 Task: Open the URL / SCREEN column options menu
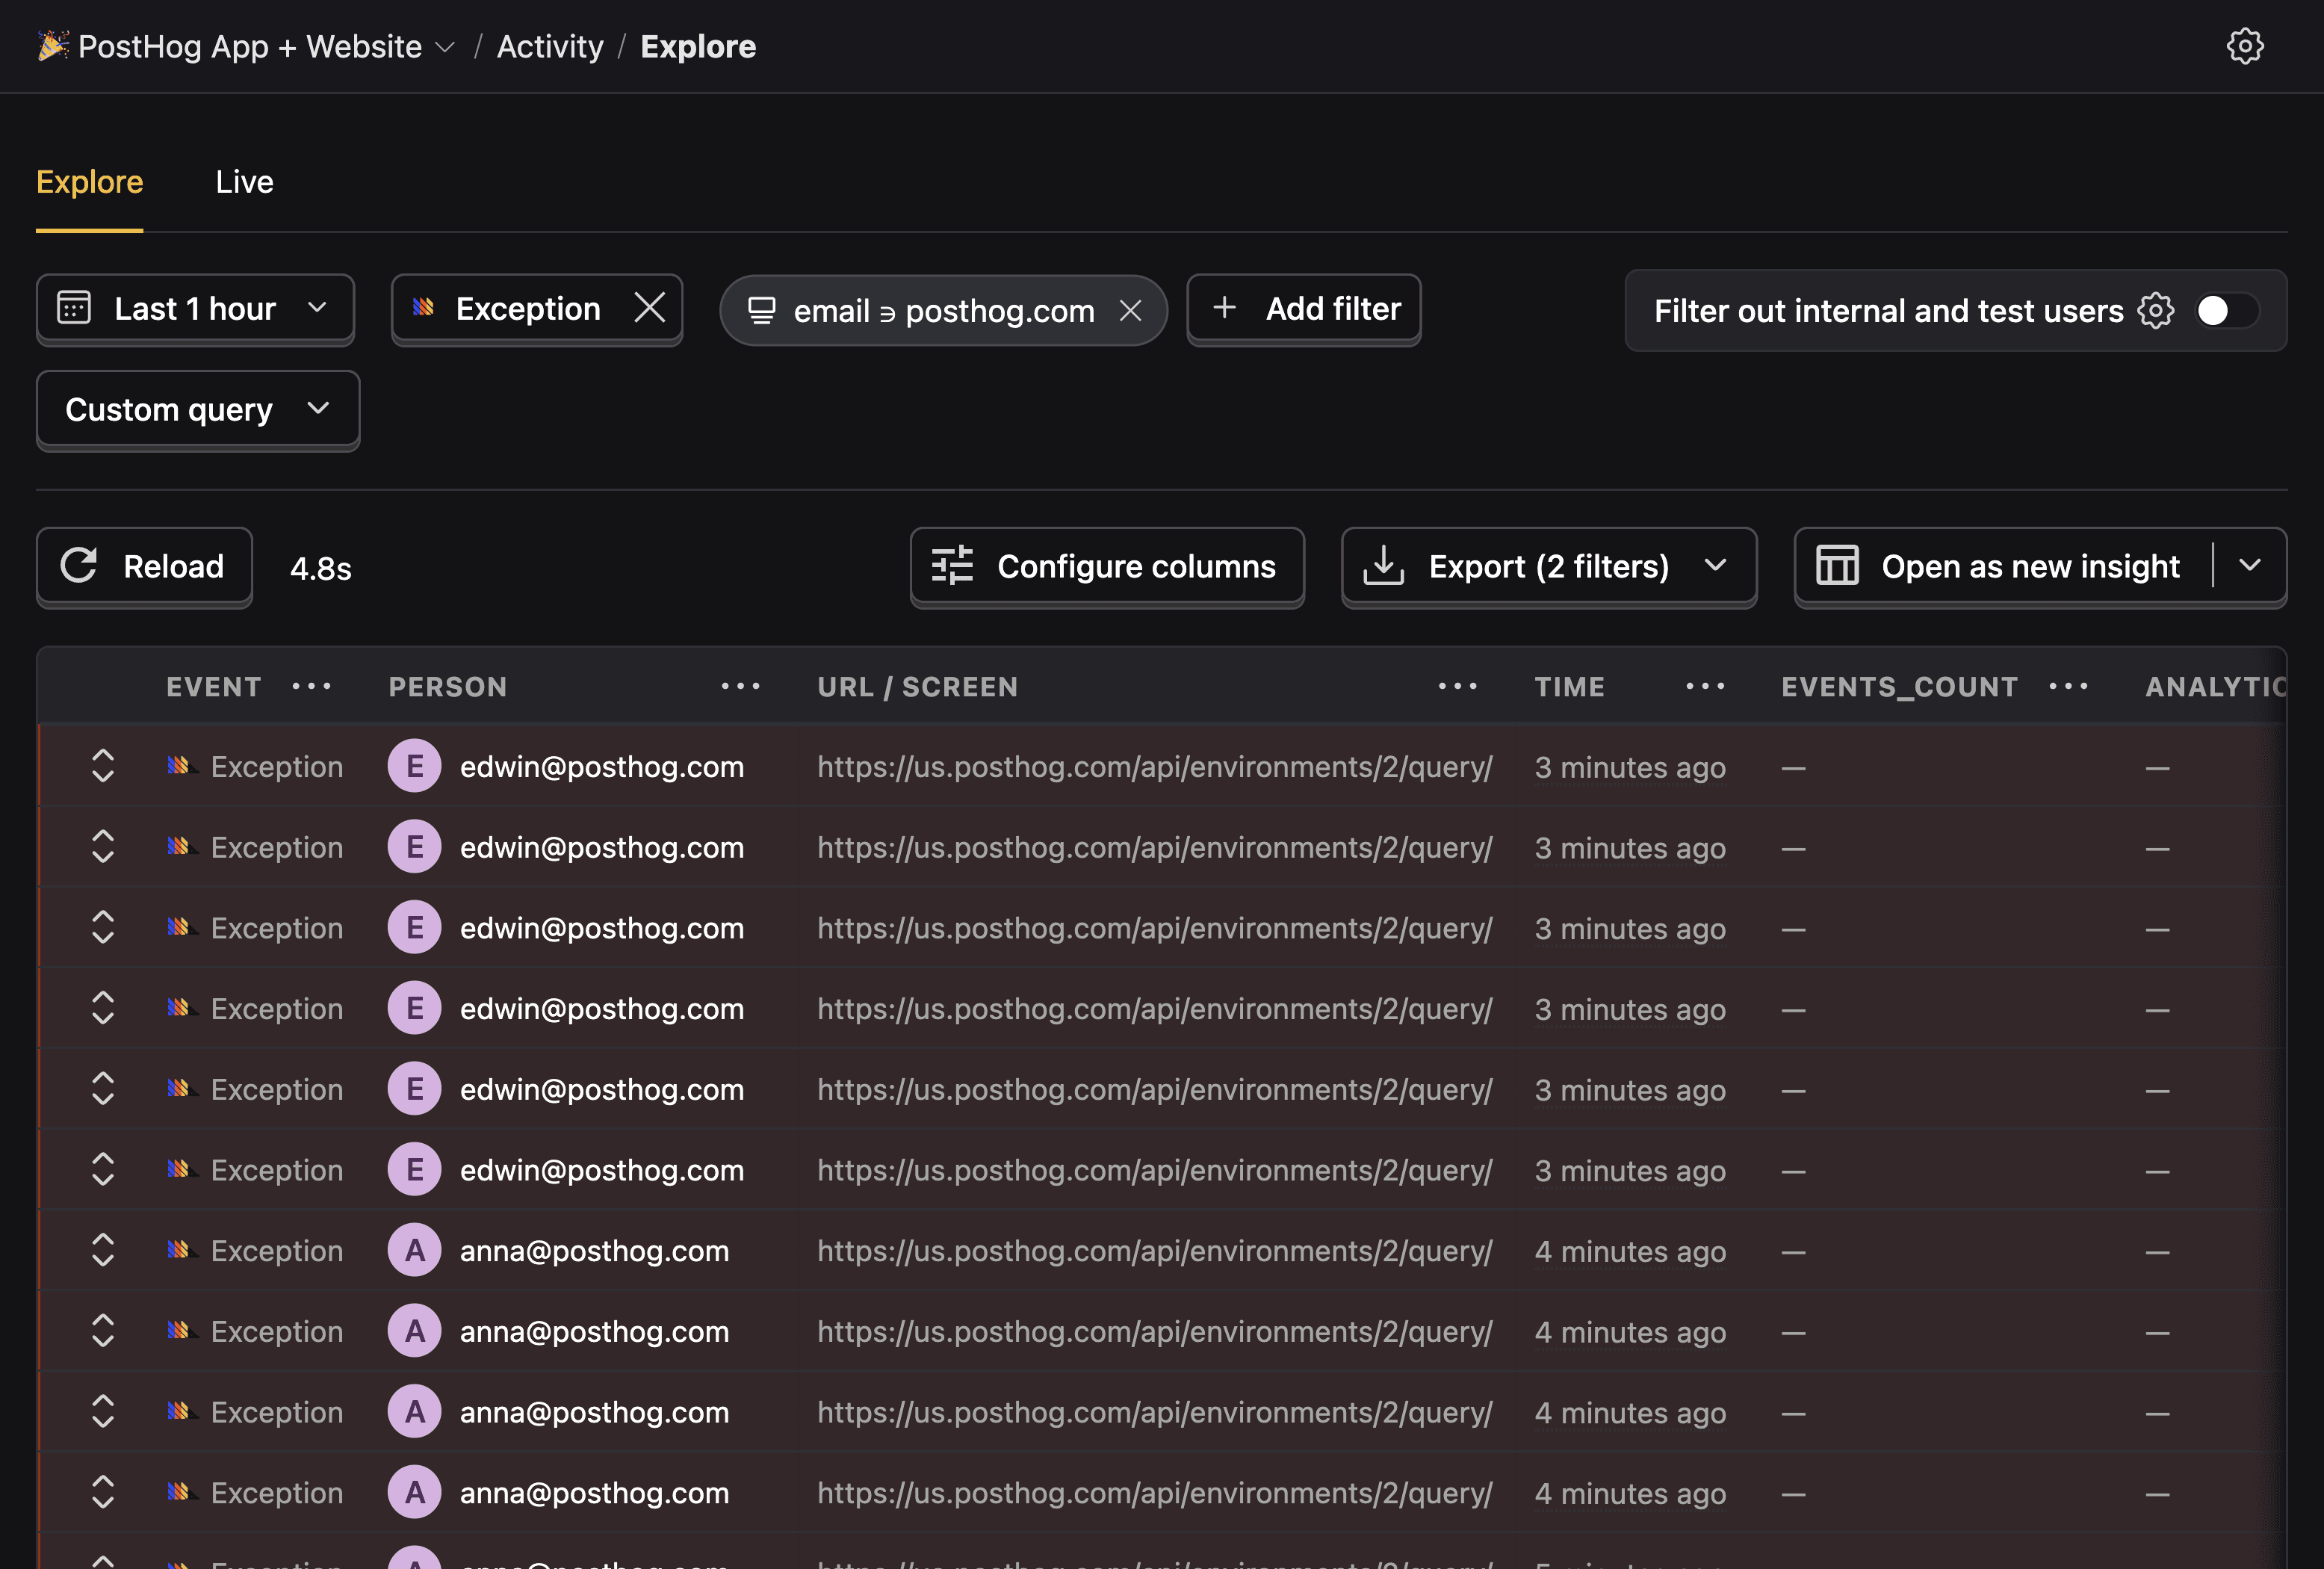tap(1458, 686)
